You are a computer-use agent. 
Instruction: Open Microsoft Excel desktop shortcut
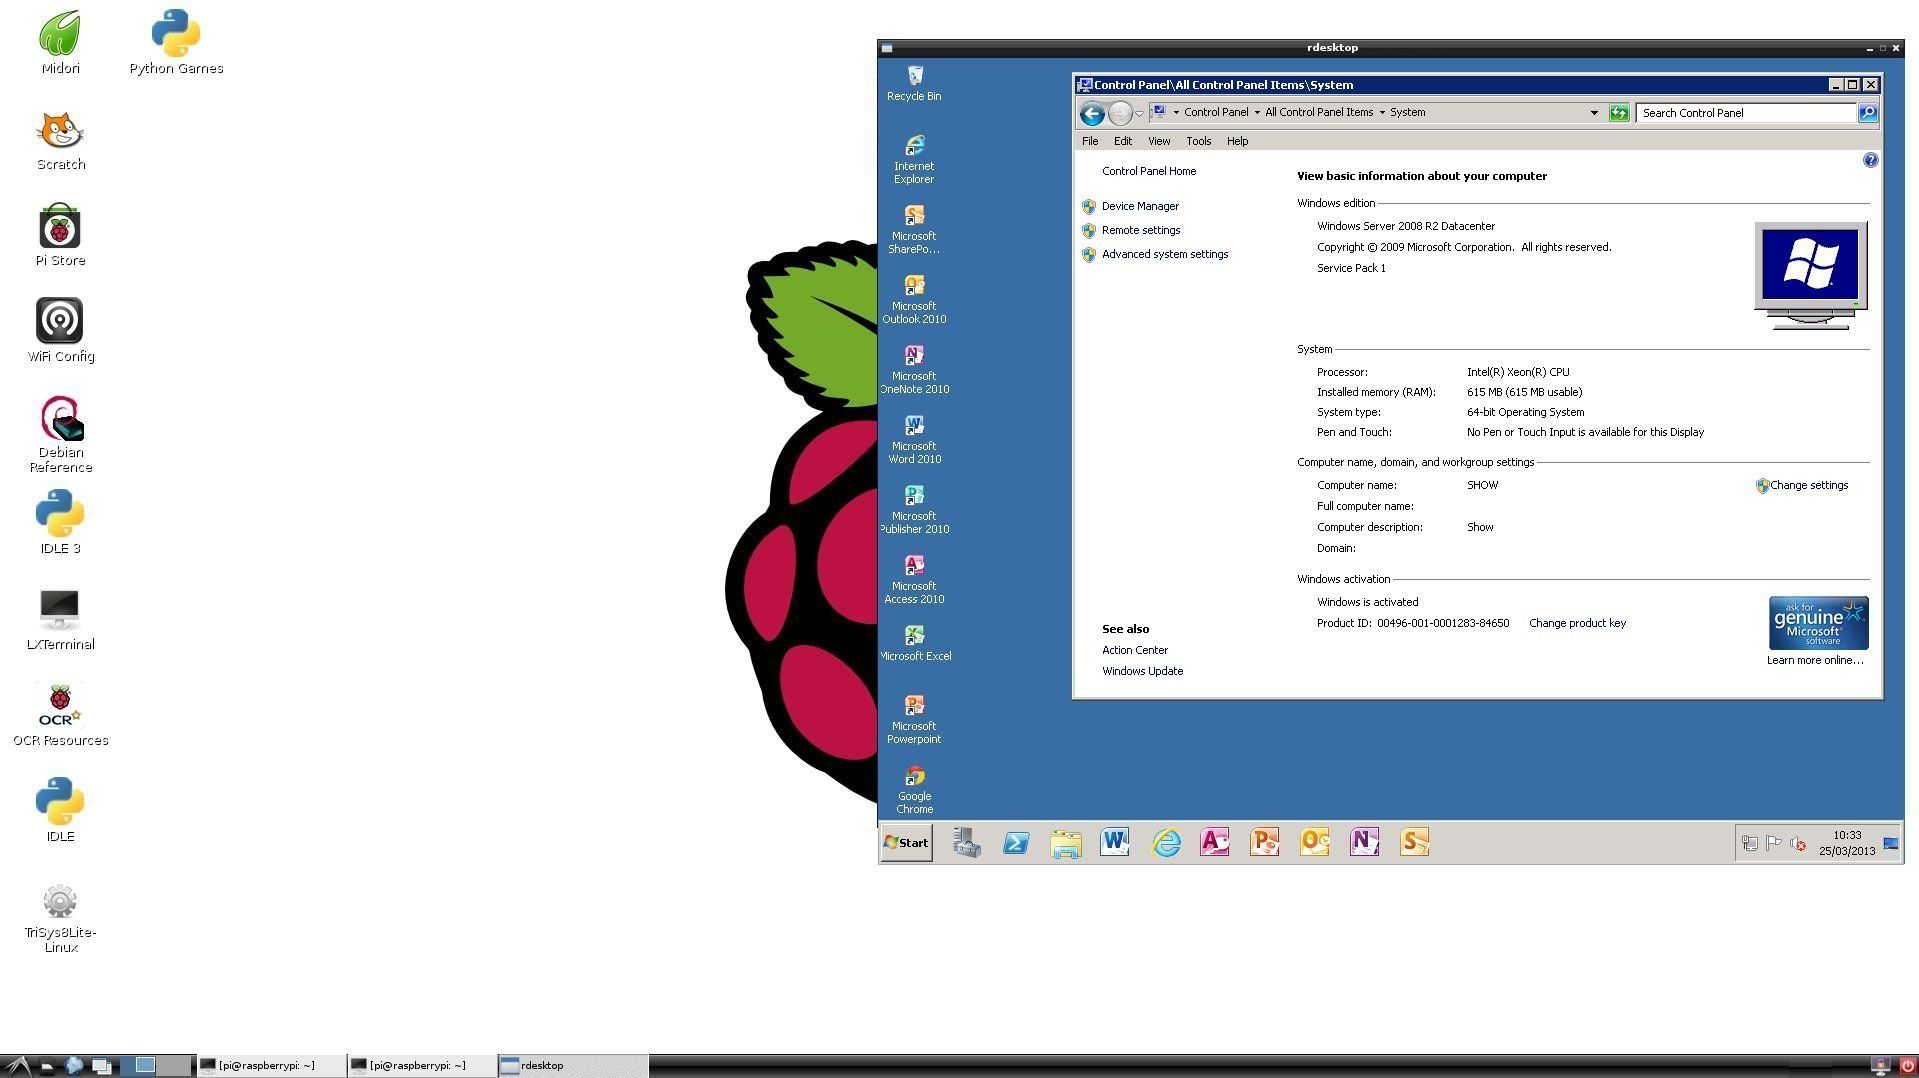[914, 644]
